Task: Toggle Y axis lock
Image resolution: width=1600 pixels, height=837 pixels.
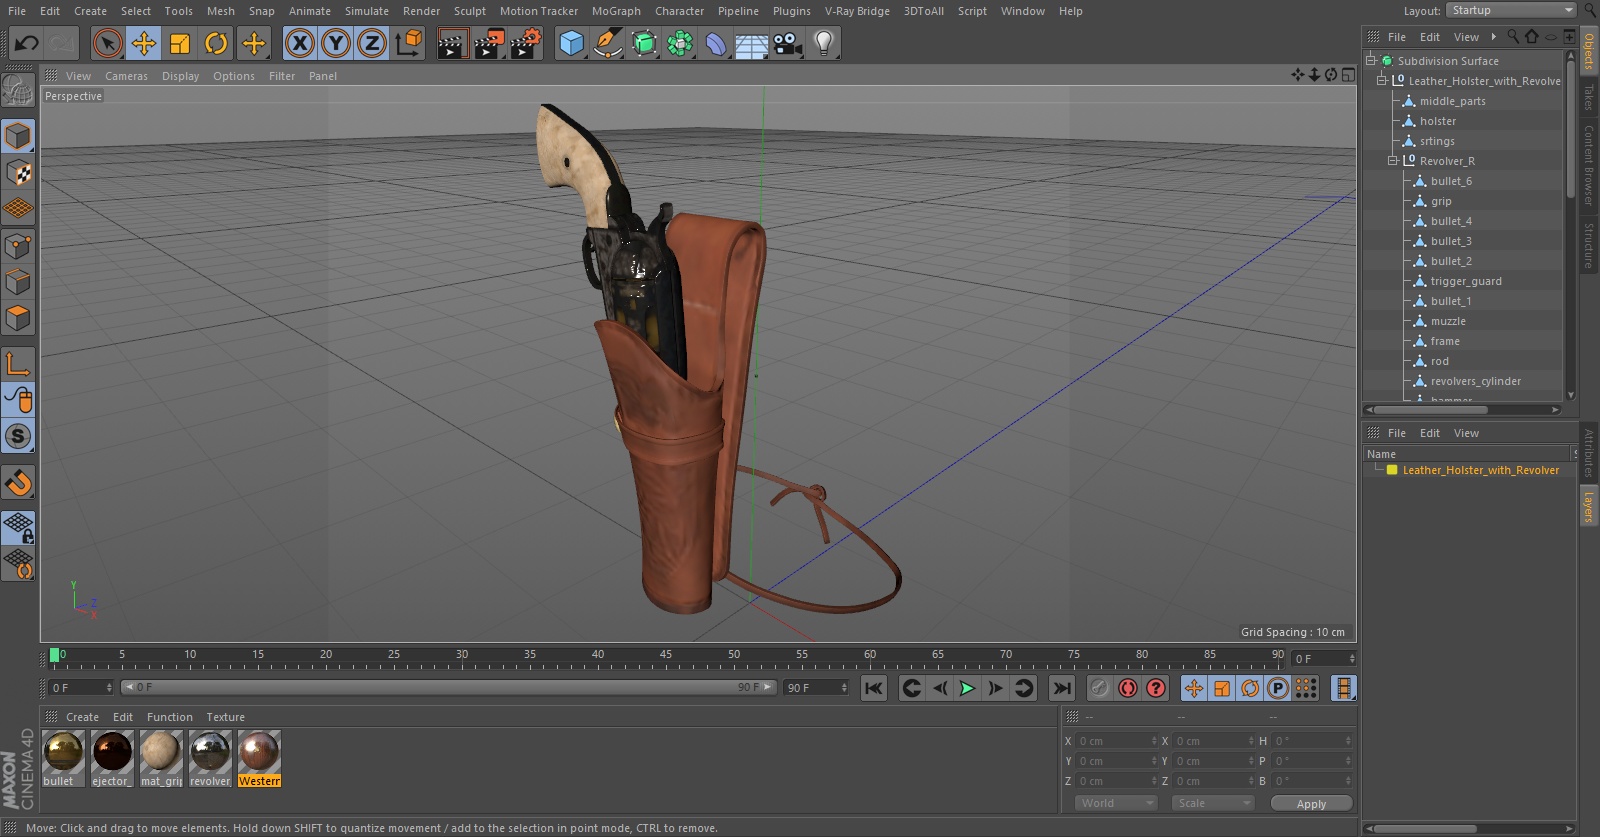Action: coord(336,43)
